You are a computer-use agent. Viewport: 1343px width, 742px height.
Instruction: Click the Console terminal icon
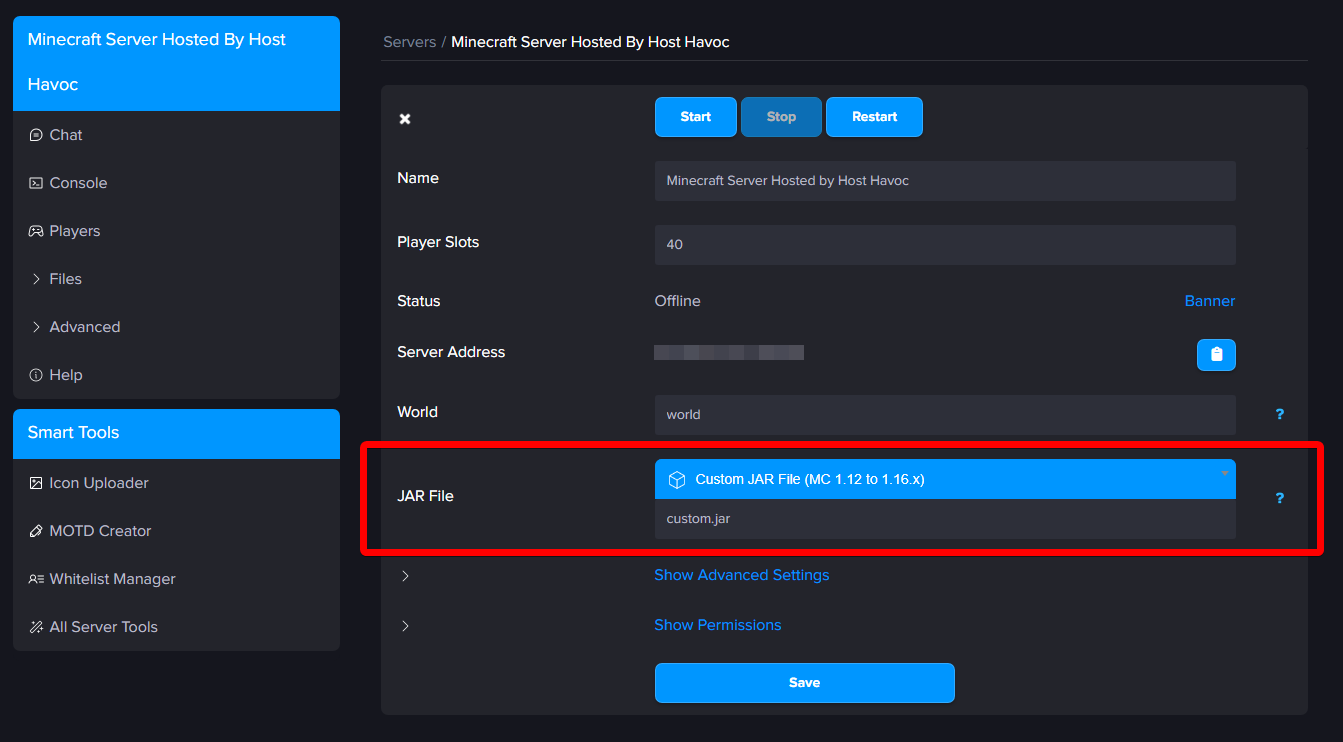(x=36, y=183)
